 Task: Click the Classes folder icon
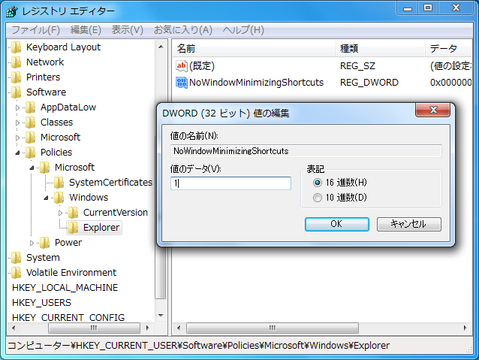pos(30,122)
